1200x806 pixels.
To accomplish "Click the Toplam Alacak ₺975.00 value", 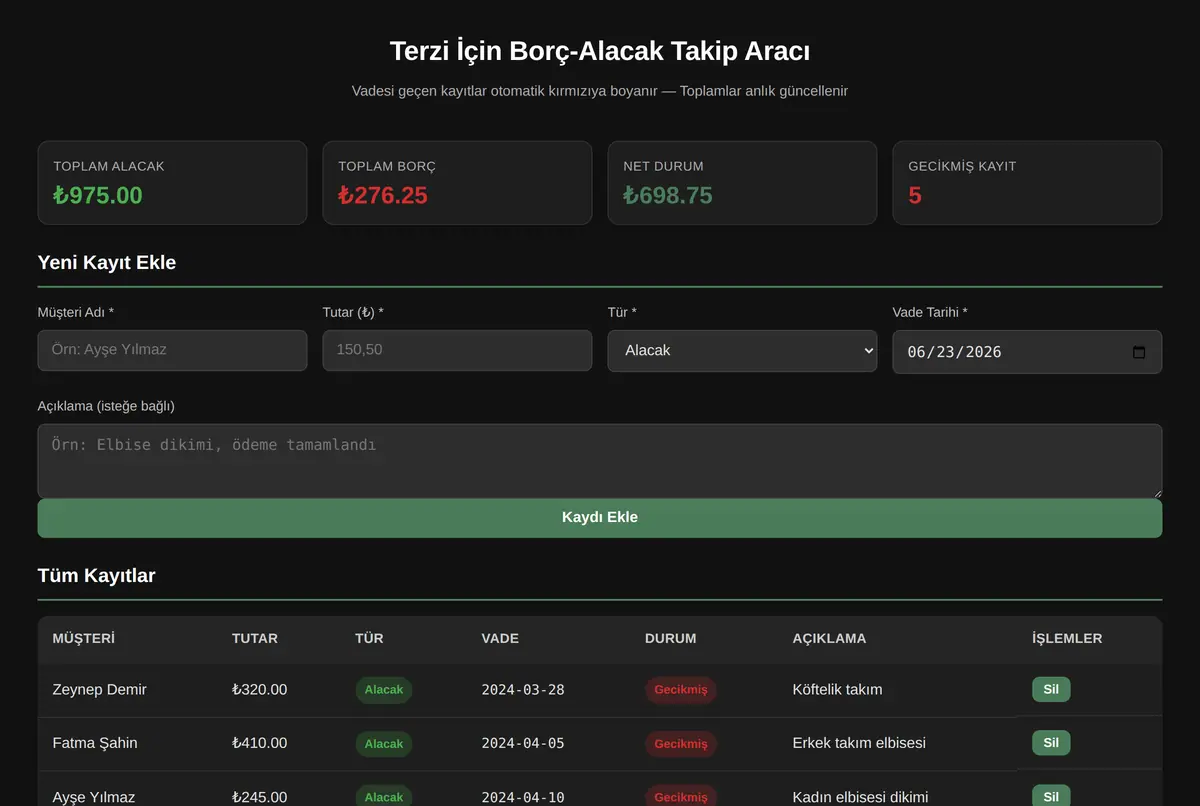I will point(98,195).
